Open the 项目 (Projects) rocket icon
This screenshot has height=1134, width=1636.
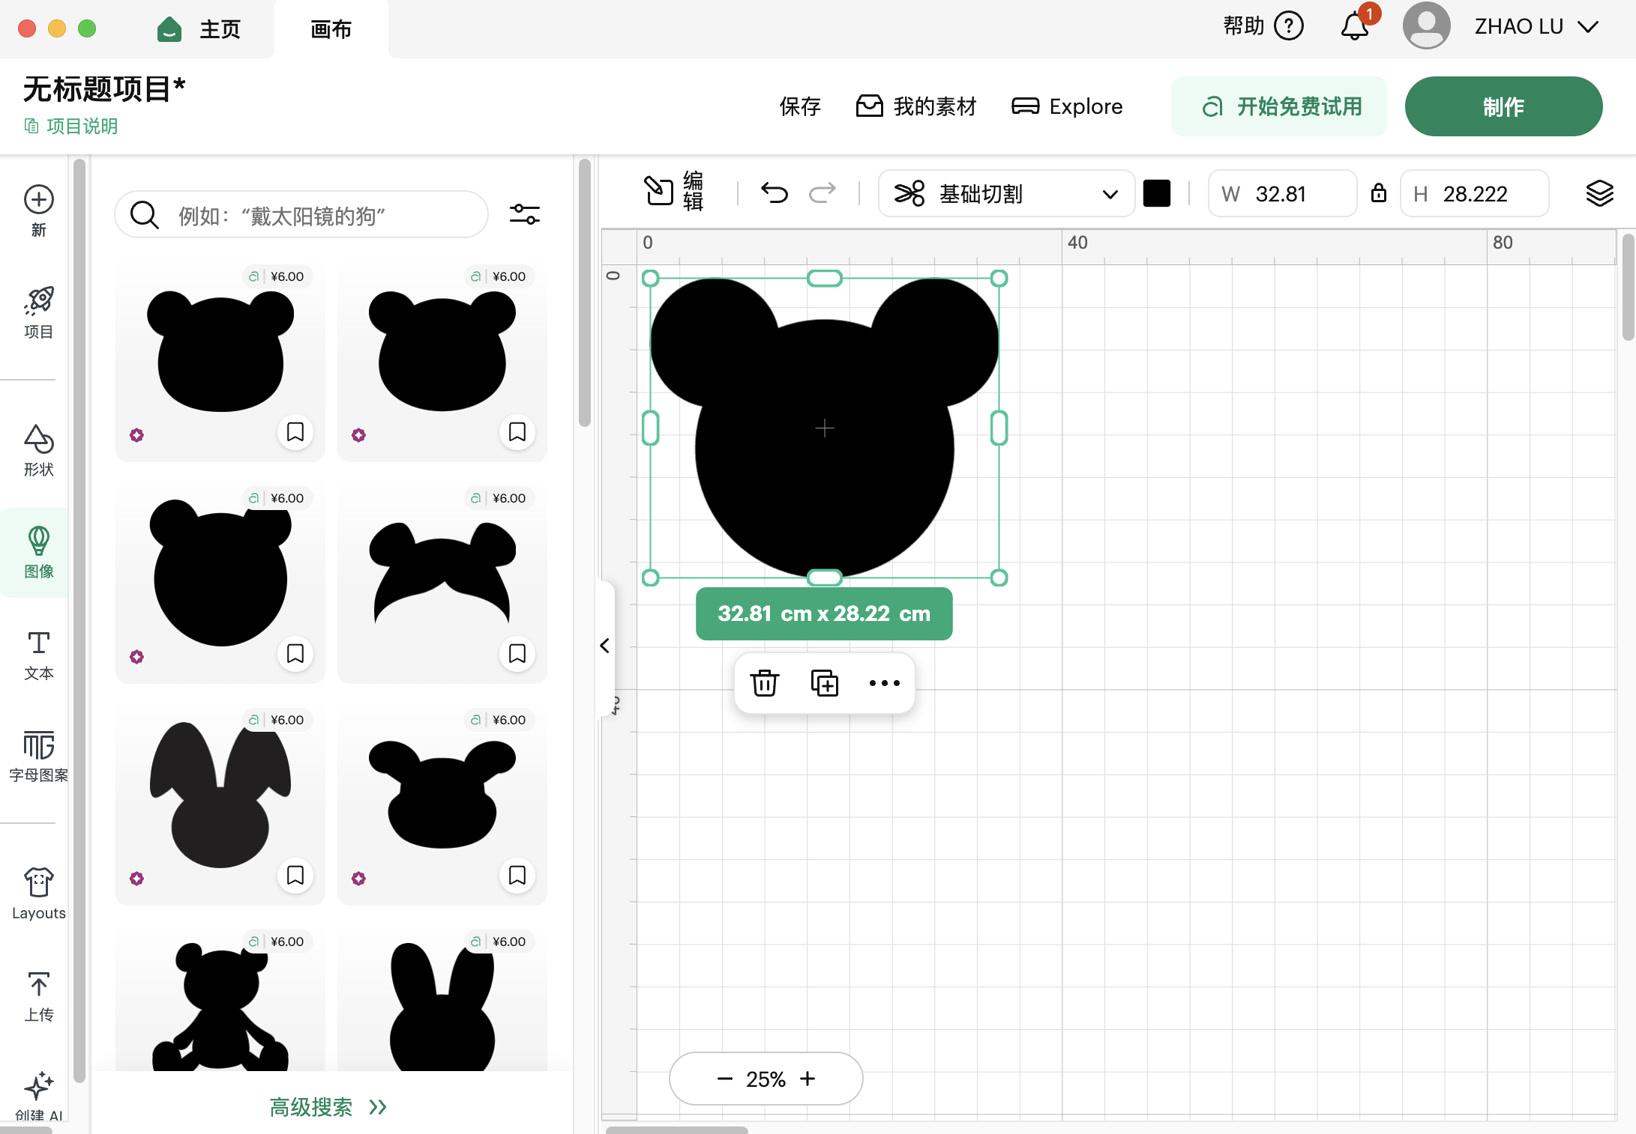pyautogui.click(x=38, y=301)
